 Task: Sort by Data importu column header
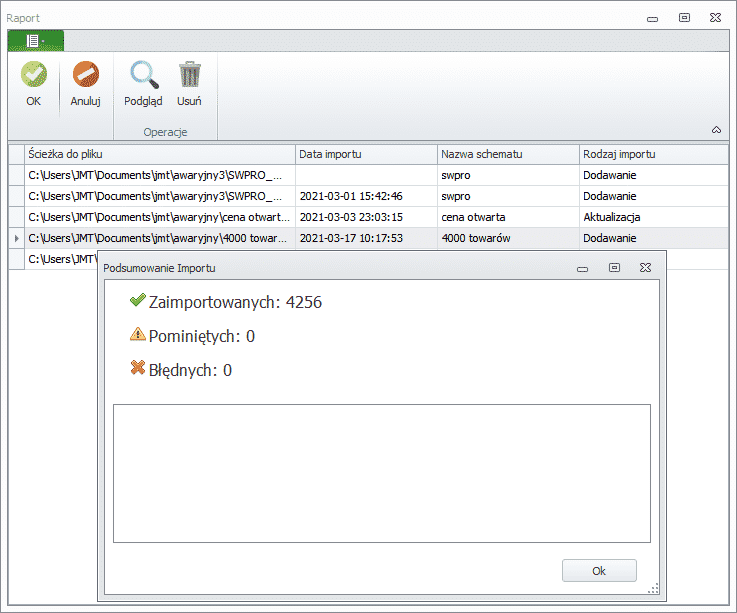(x=366, y=154)
